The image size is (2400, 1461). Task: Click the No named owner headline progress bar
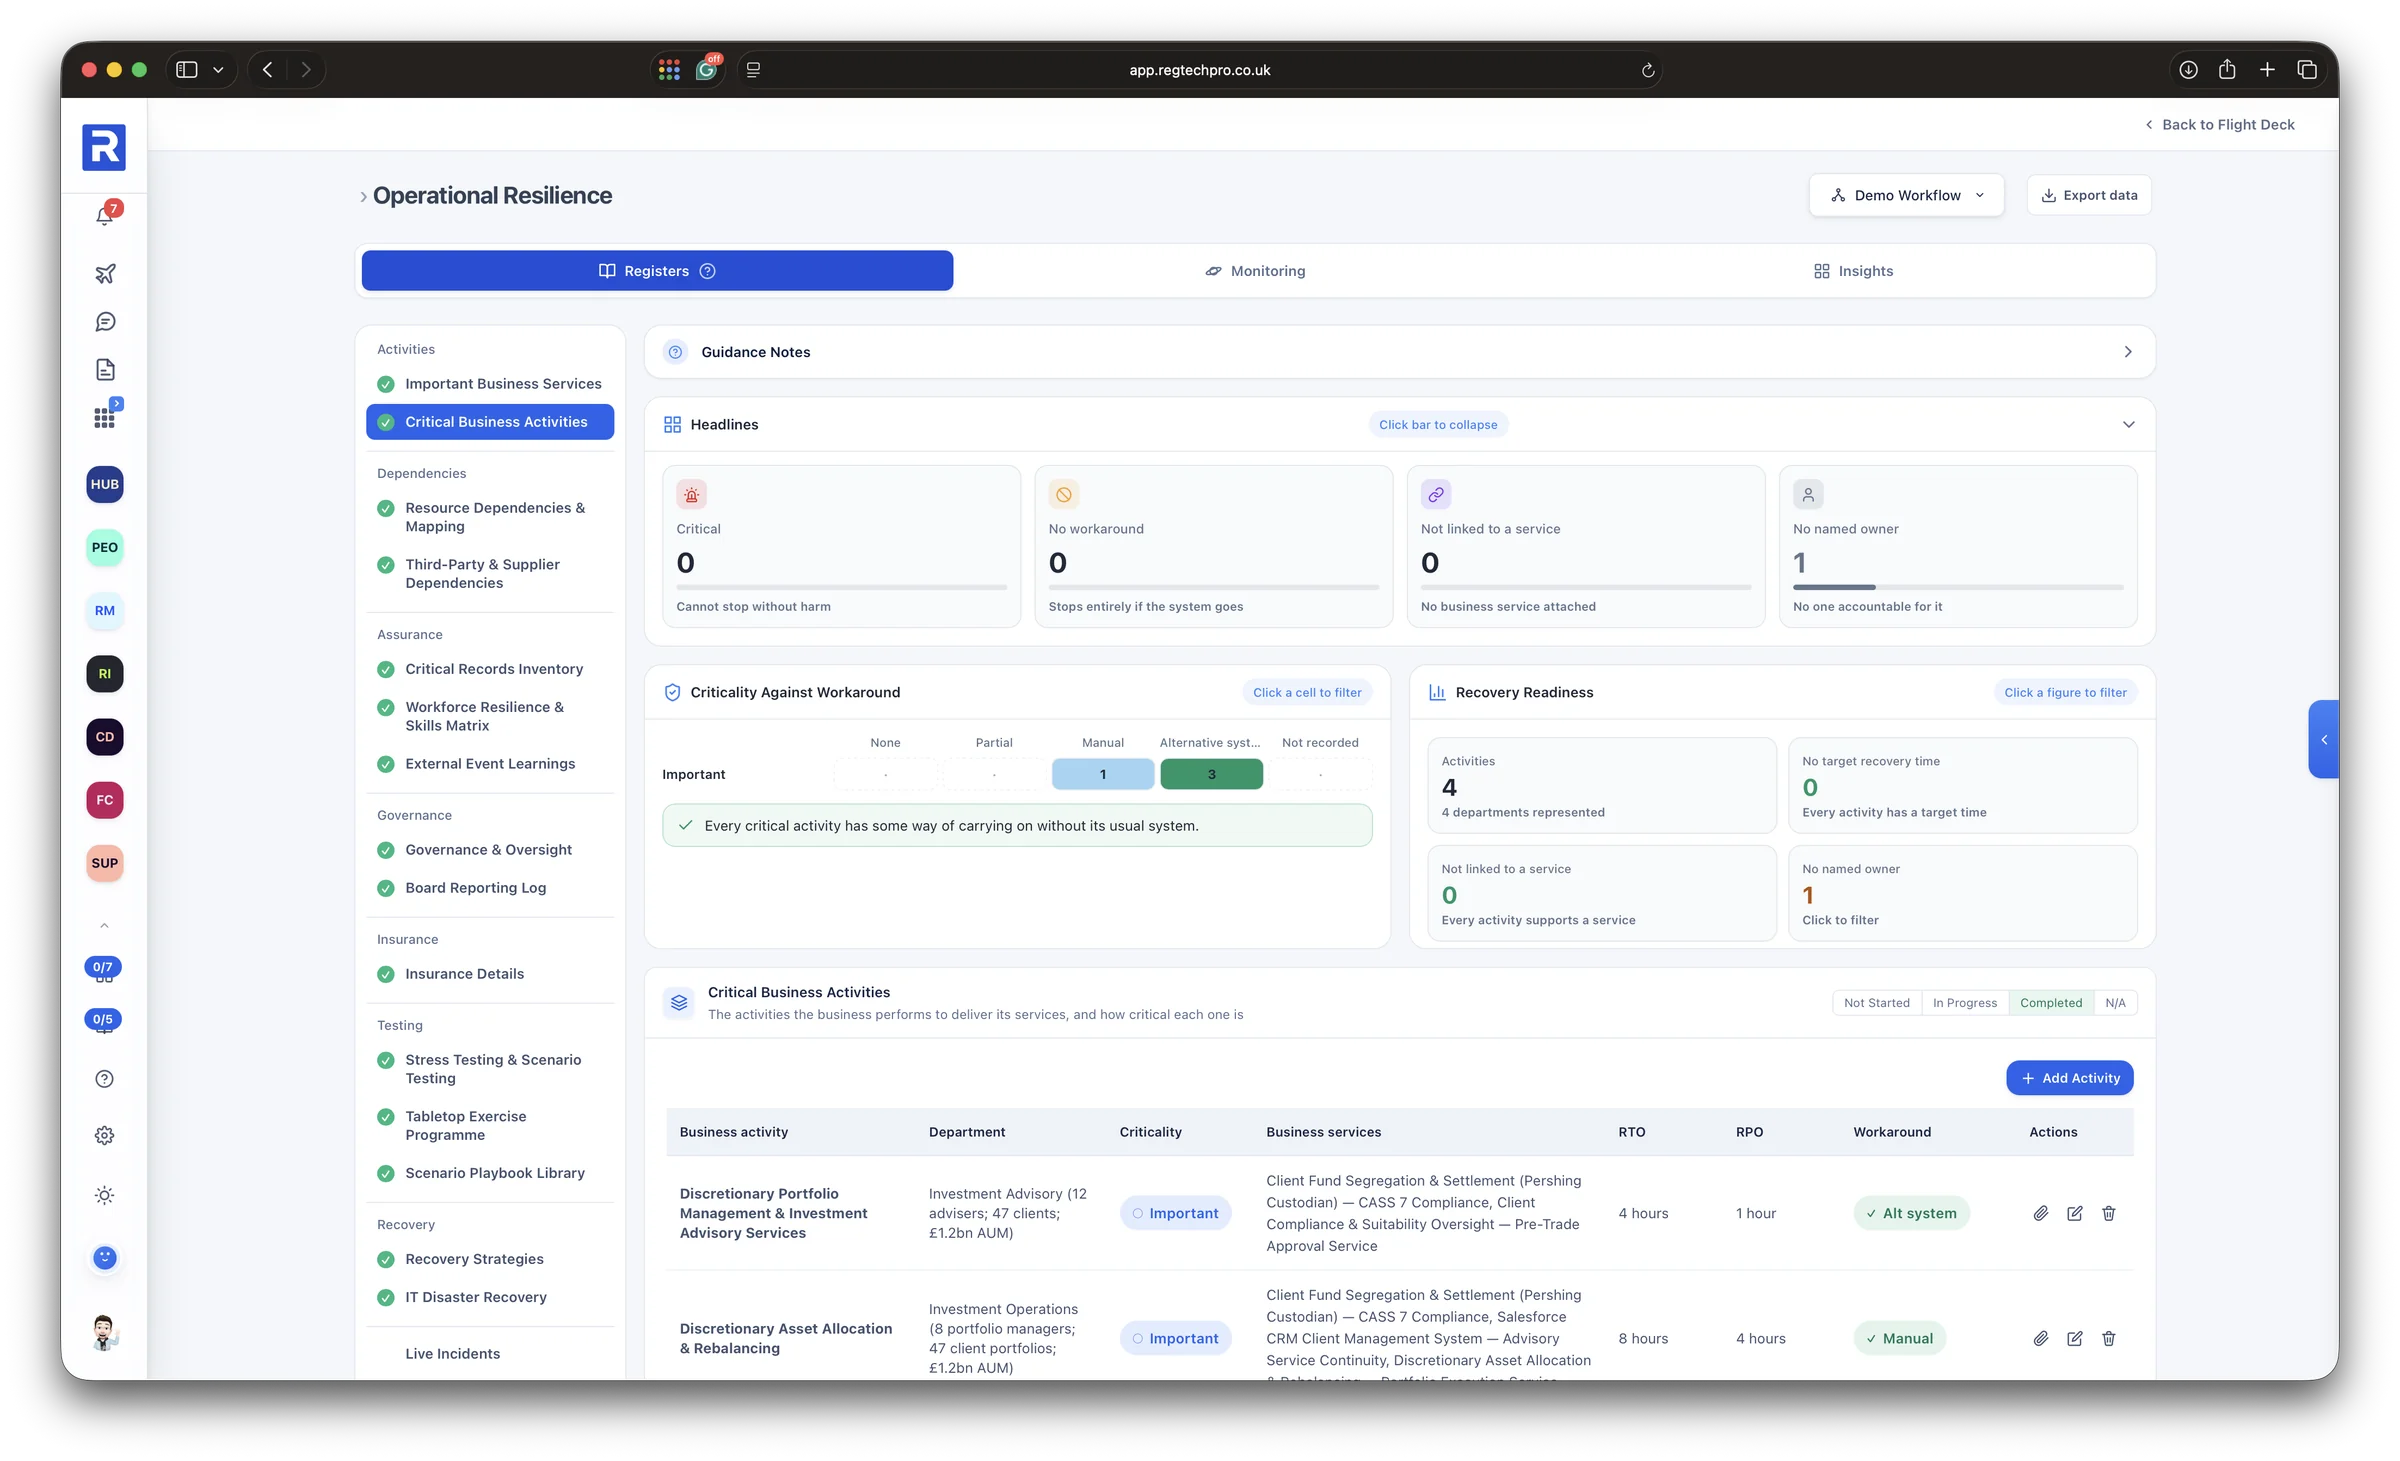tap(1958, 587)
